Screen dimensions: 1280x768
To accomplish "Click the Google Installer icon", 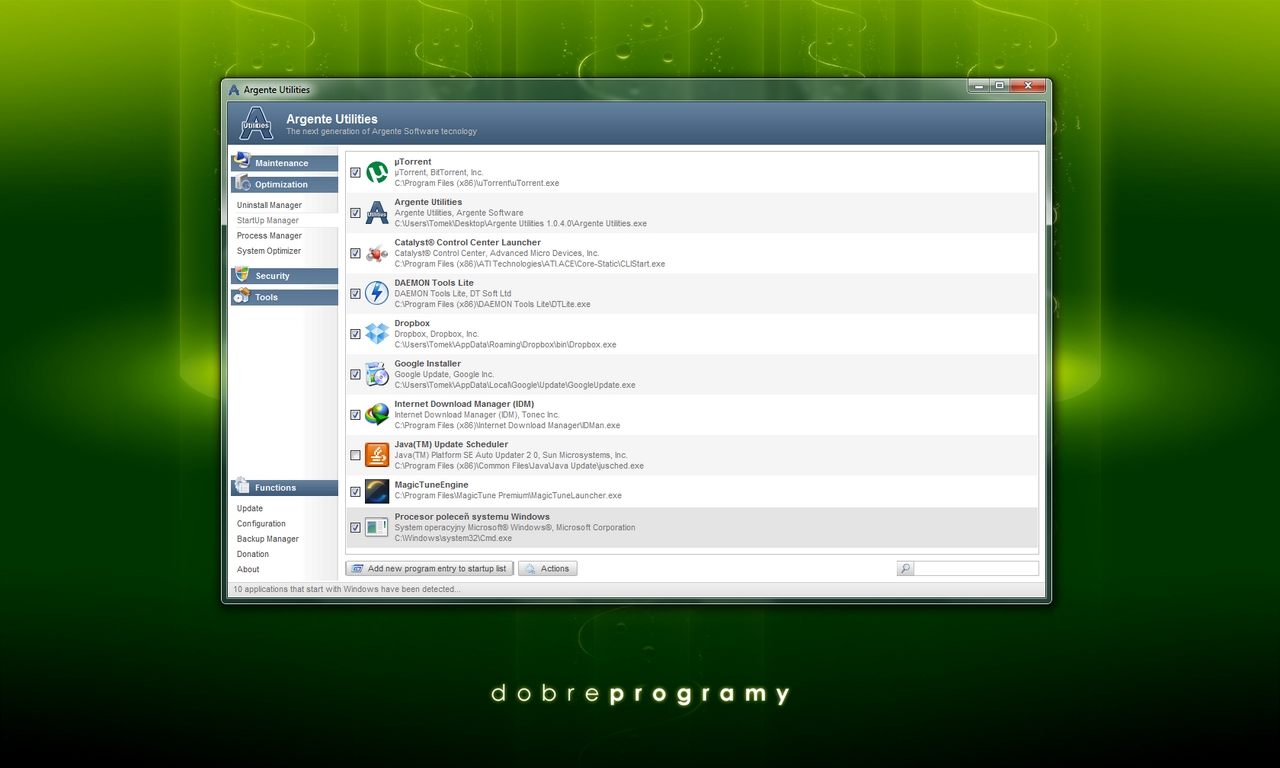I will pyautogui.click(x=377, y=374).
